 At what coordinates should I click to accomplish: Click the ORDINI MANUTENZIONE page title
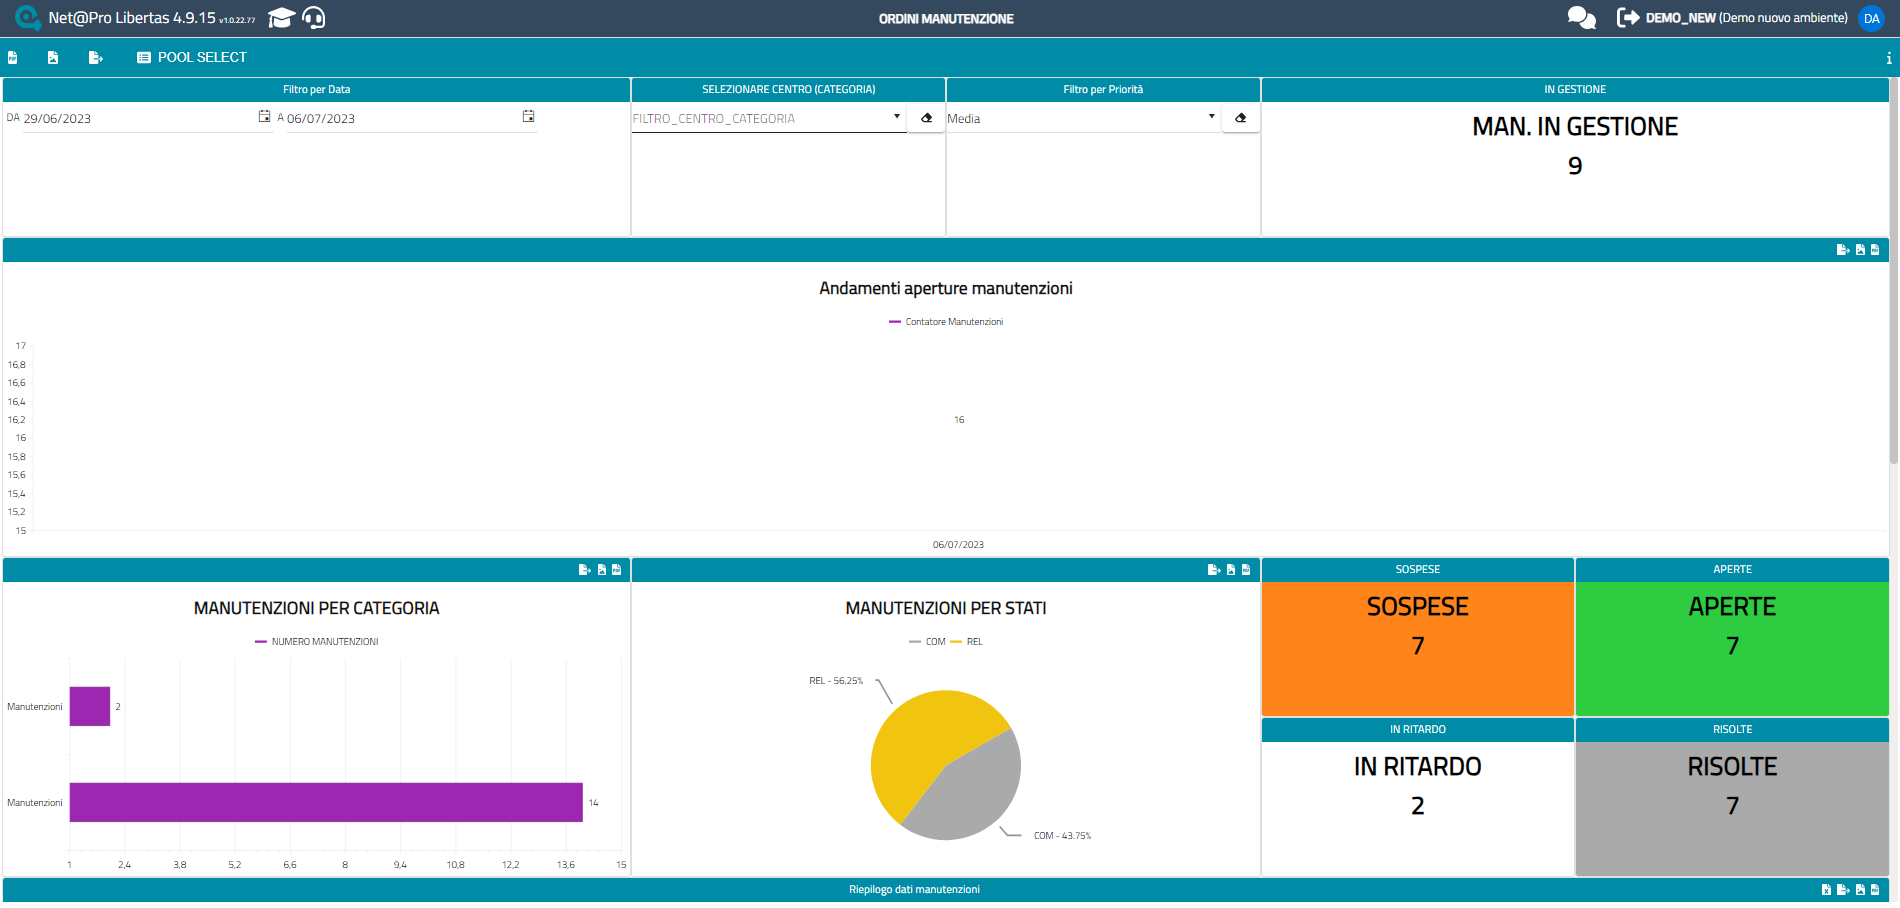[946, 19]
